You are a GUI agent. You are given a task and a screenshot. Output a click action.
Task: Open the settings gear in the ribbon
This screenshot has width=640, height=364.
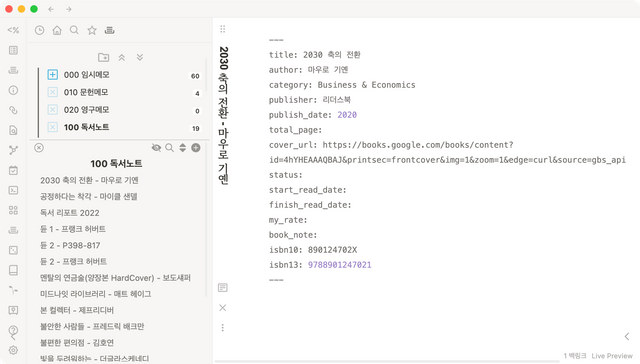[13, 350]
